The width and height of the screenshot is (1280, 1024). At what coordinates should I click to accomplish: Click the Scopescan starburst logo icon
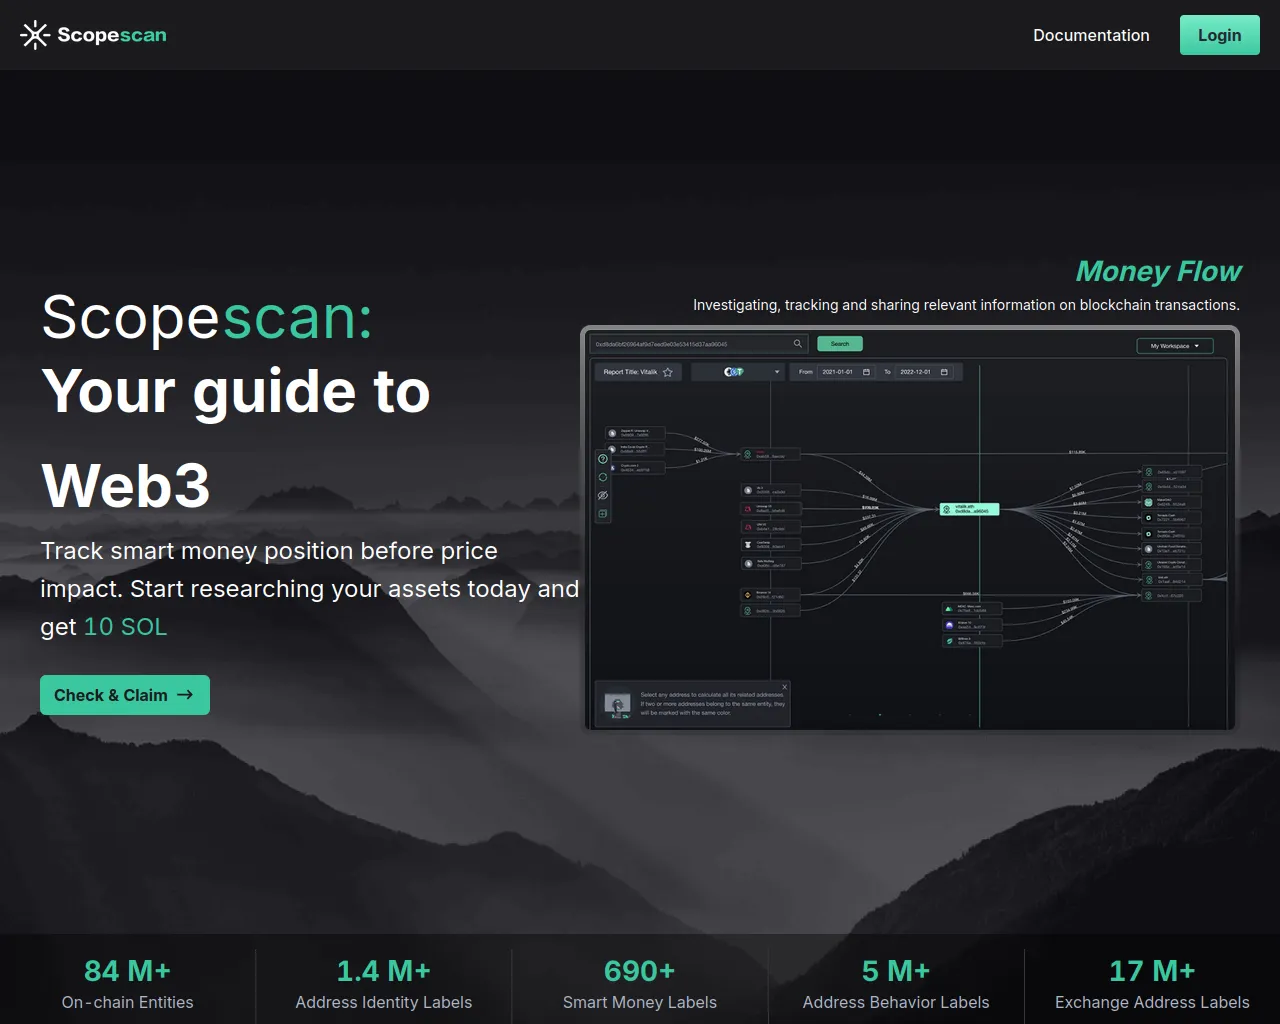point(35,35)
